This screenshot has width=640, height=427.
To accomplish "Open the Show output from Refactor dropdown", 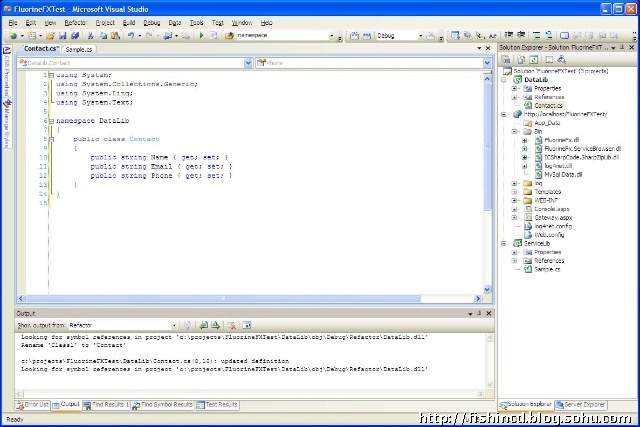I will tap(174, 325).
